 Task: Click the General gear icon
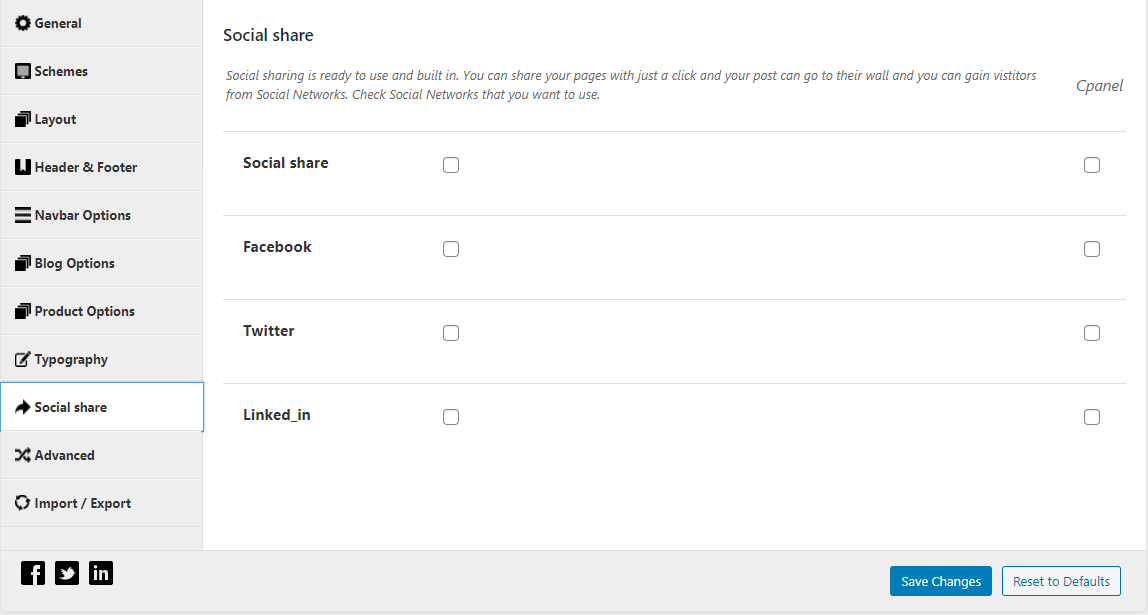click(23, 23)
